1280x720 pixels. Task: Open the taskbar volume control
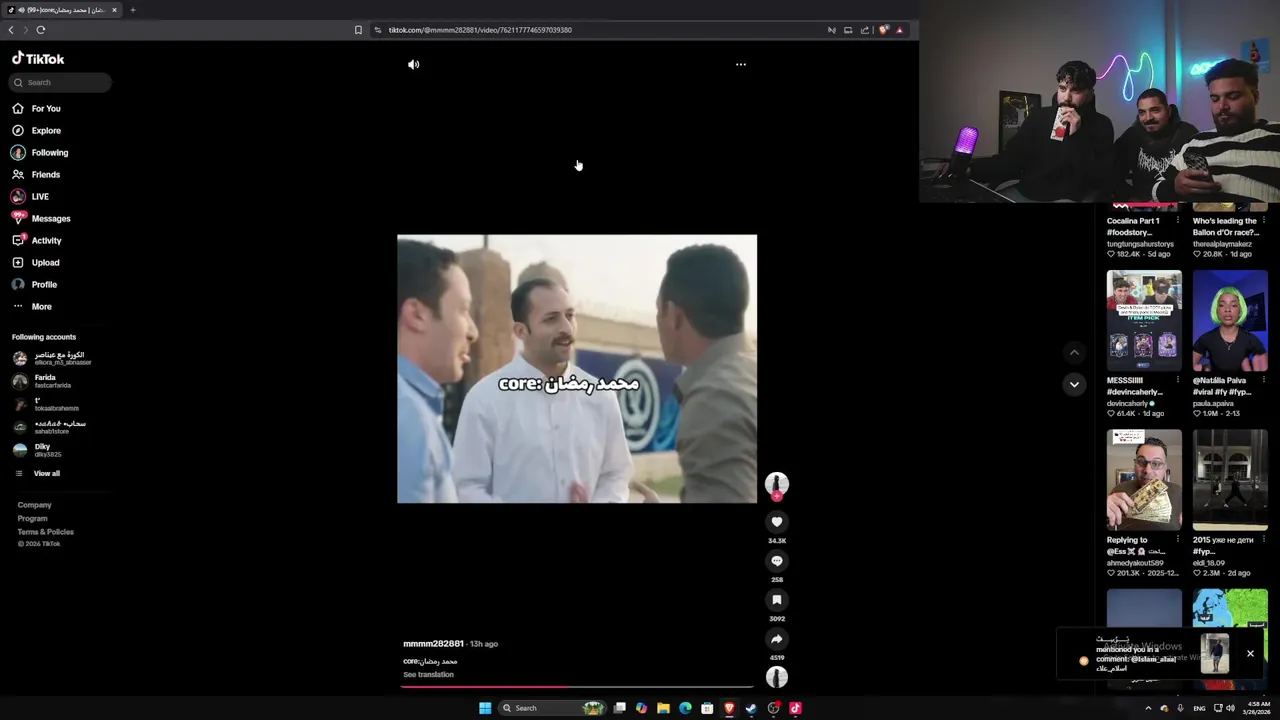(1230, 708)
